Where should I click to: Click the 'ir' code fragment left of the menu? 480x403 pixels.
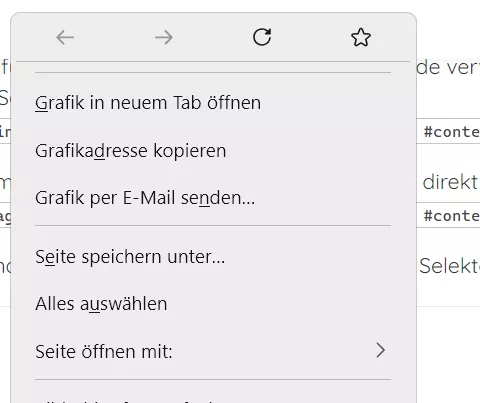[5, 132]
